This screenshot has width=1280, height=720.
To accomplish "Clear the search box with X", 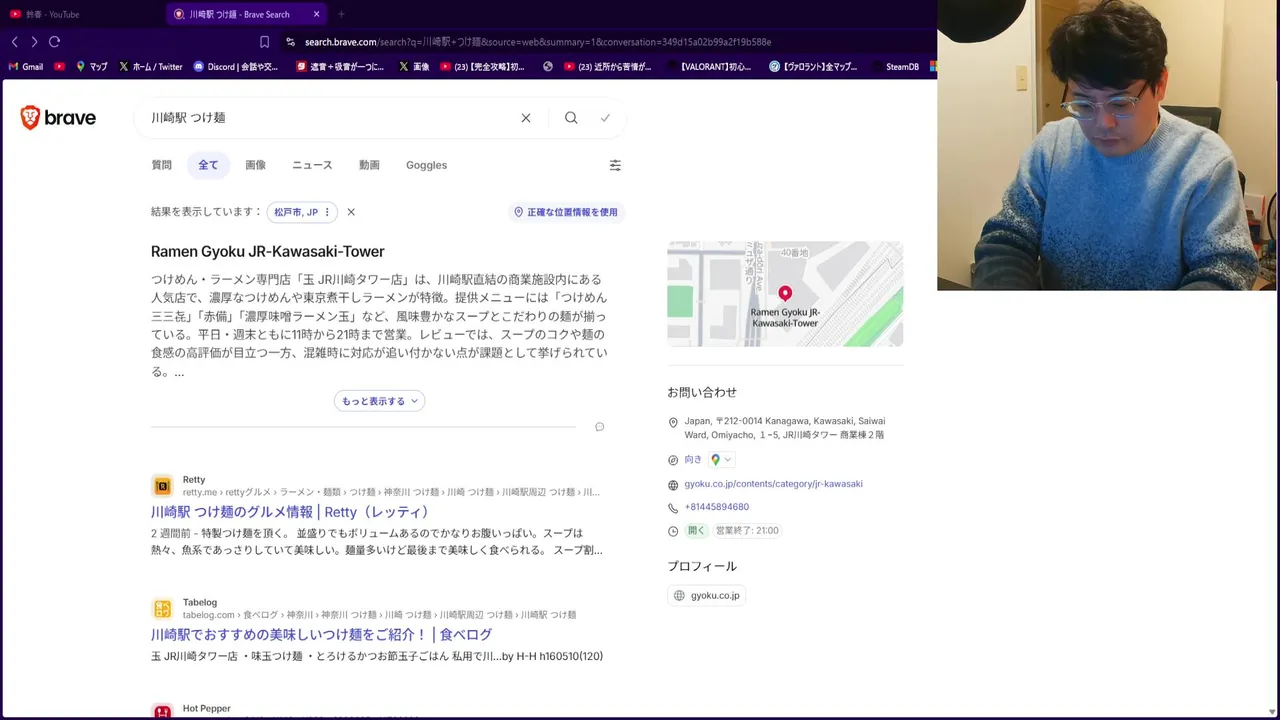I will click(526, 118).
